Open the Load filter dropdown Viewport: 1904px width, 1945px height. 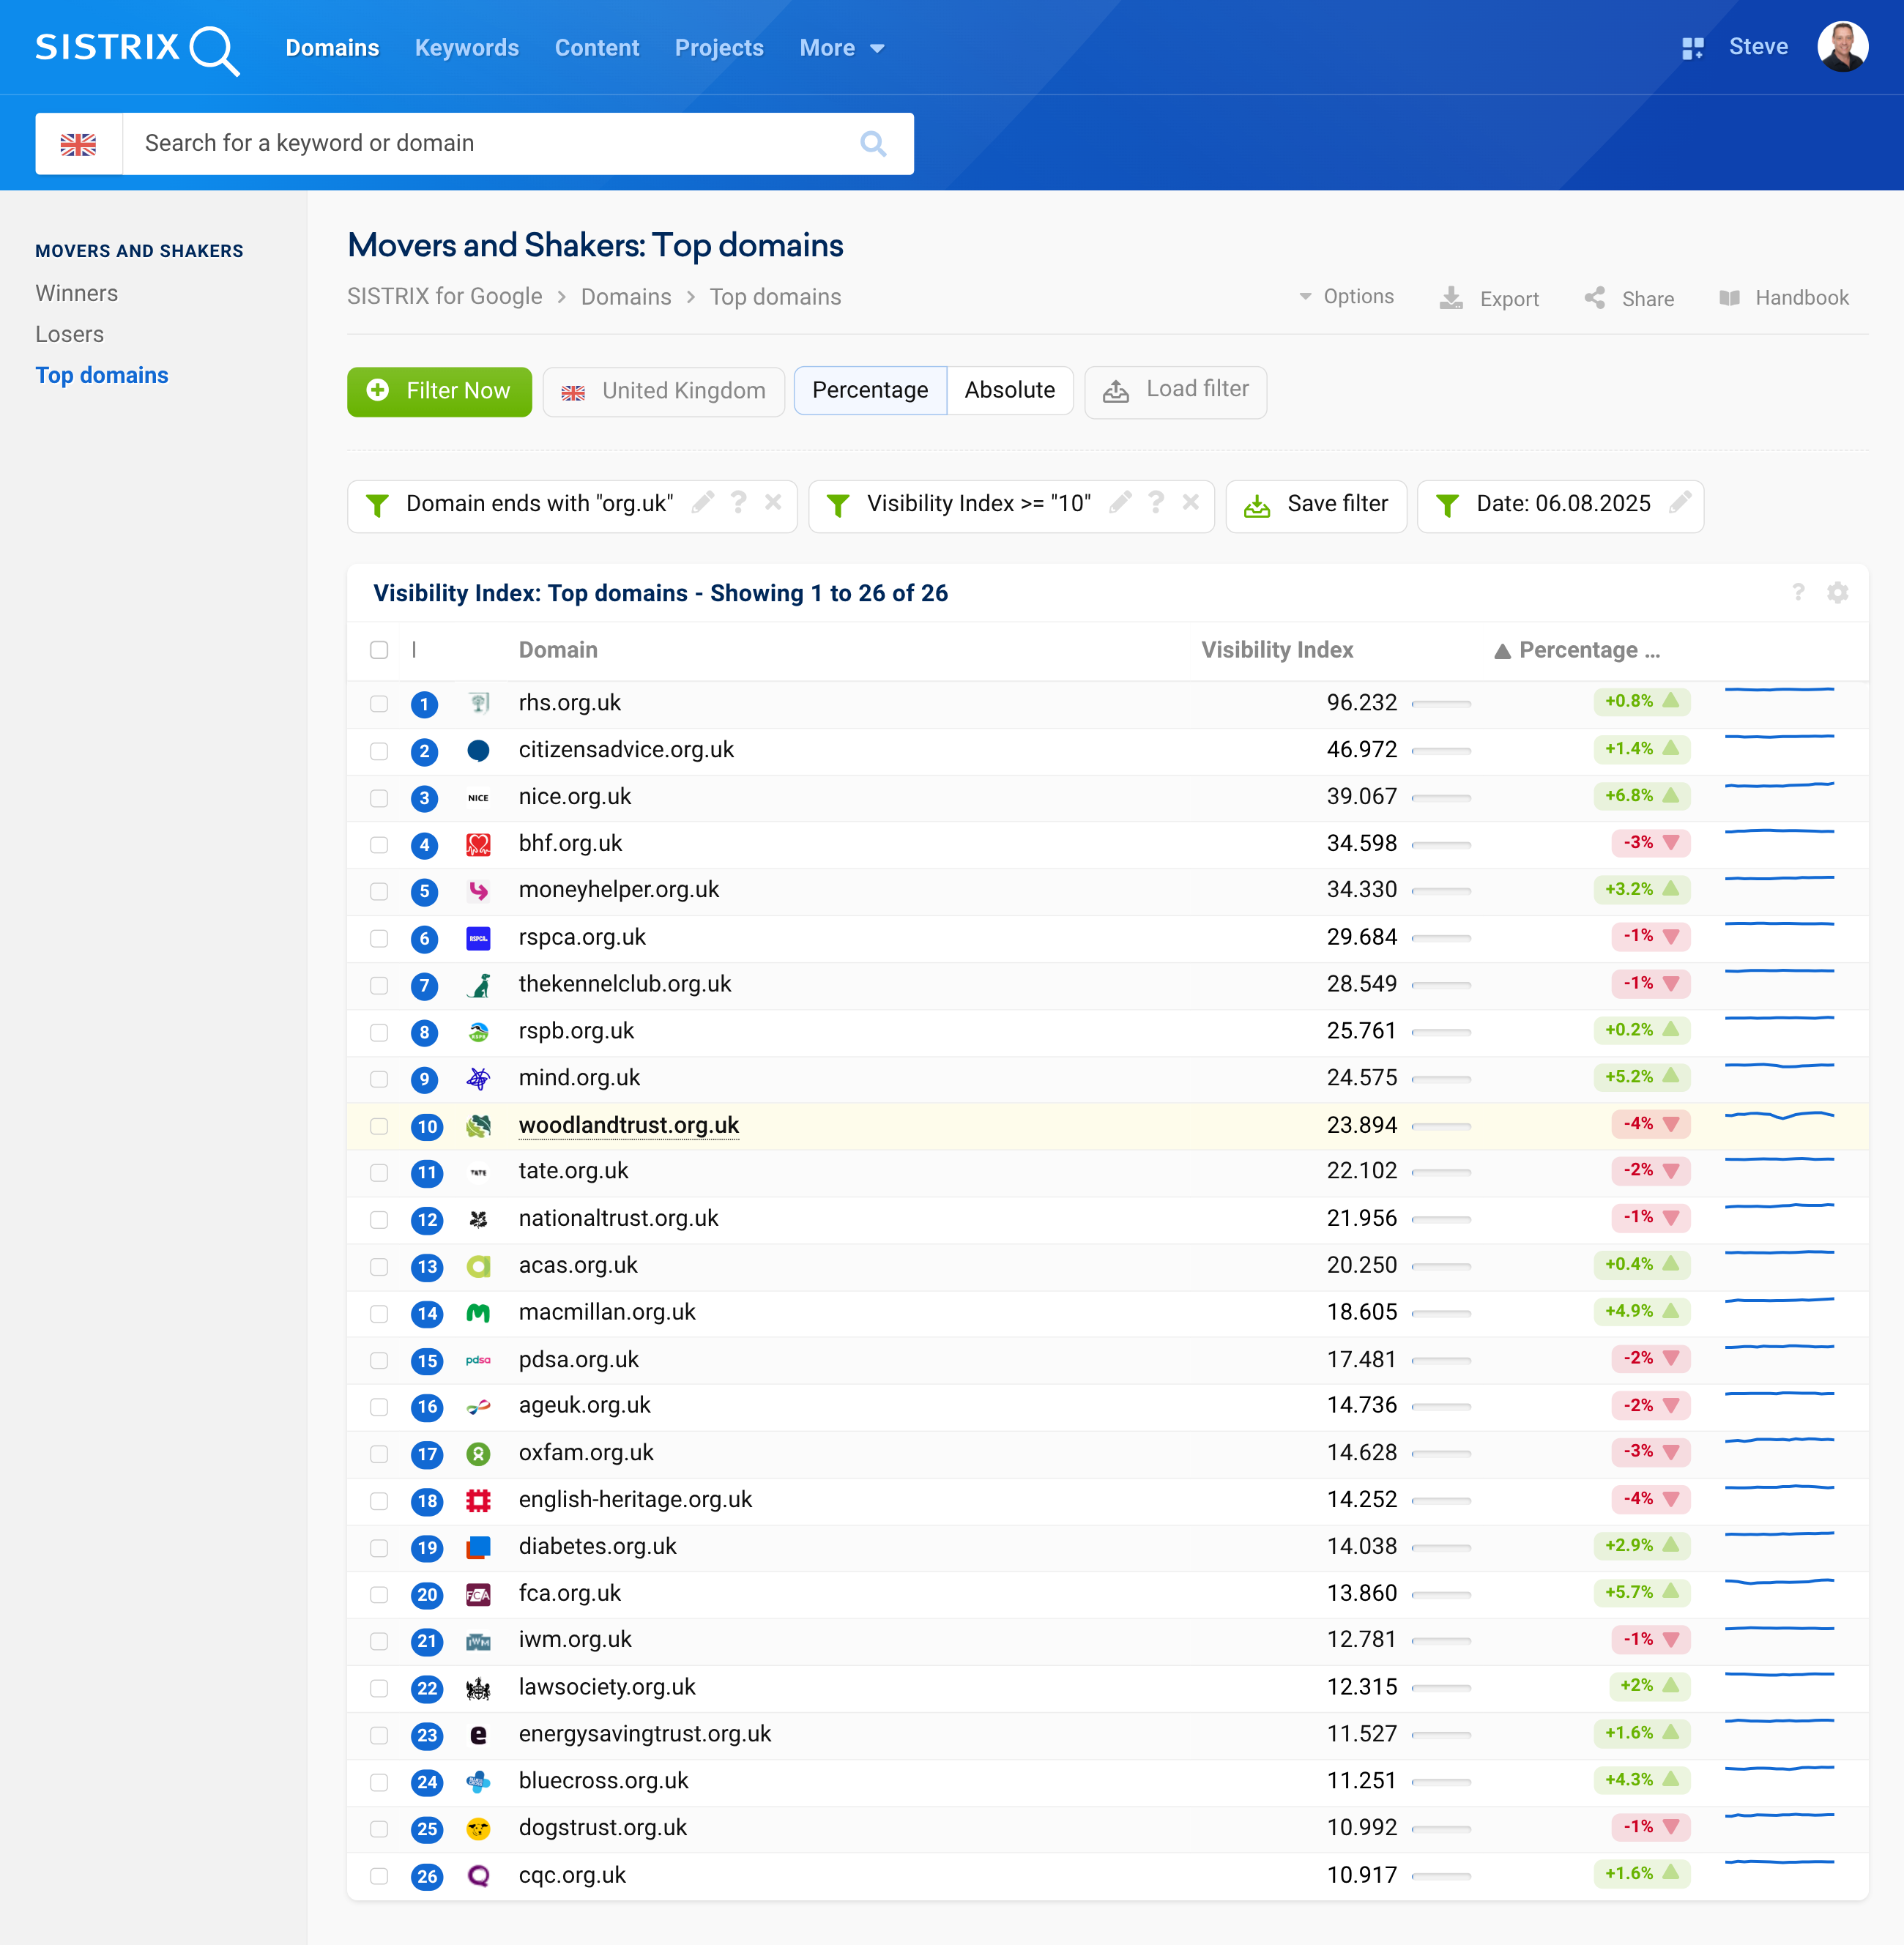pos(1176,391)
